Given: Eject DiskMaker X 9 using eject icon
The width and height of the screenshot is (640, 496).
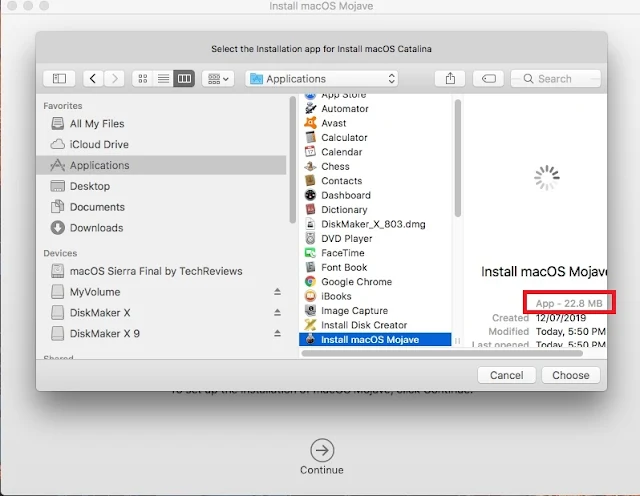Looking at the screenshot, I should pyautogui.click(x=277, y=334).
